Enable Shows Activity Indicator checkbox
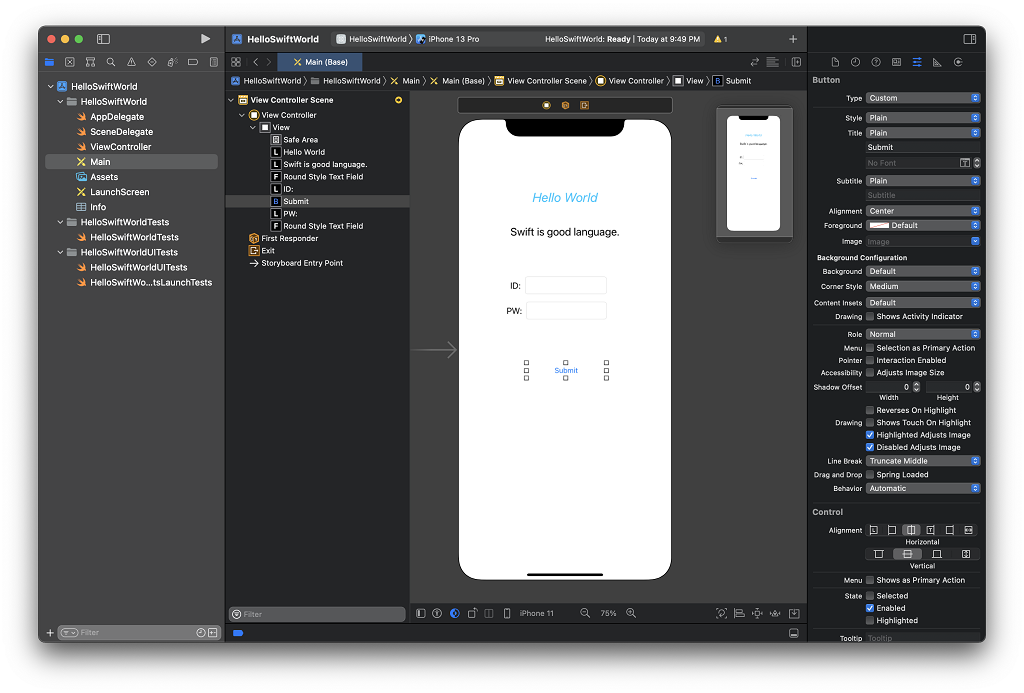Image resolution: width=1024 pixels, height=693 pixels. click(870, 317)
